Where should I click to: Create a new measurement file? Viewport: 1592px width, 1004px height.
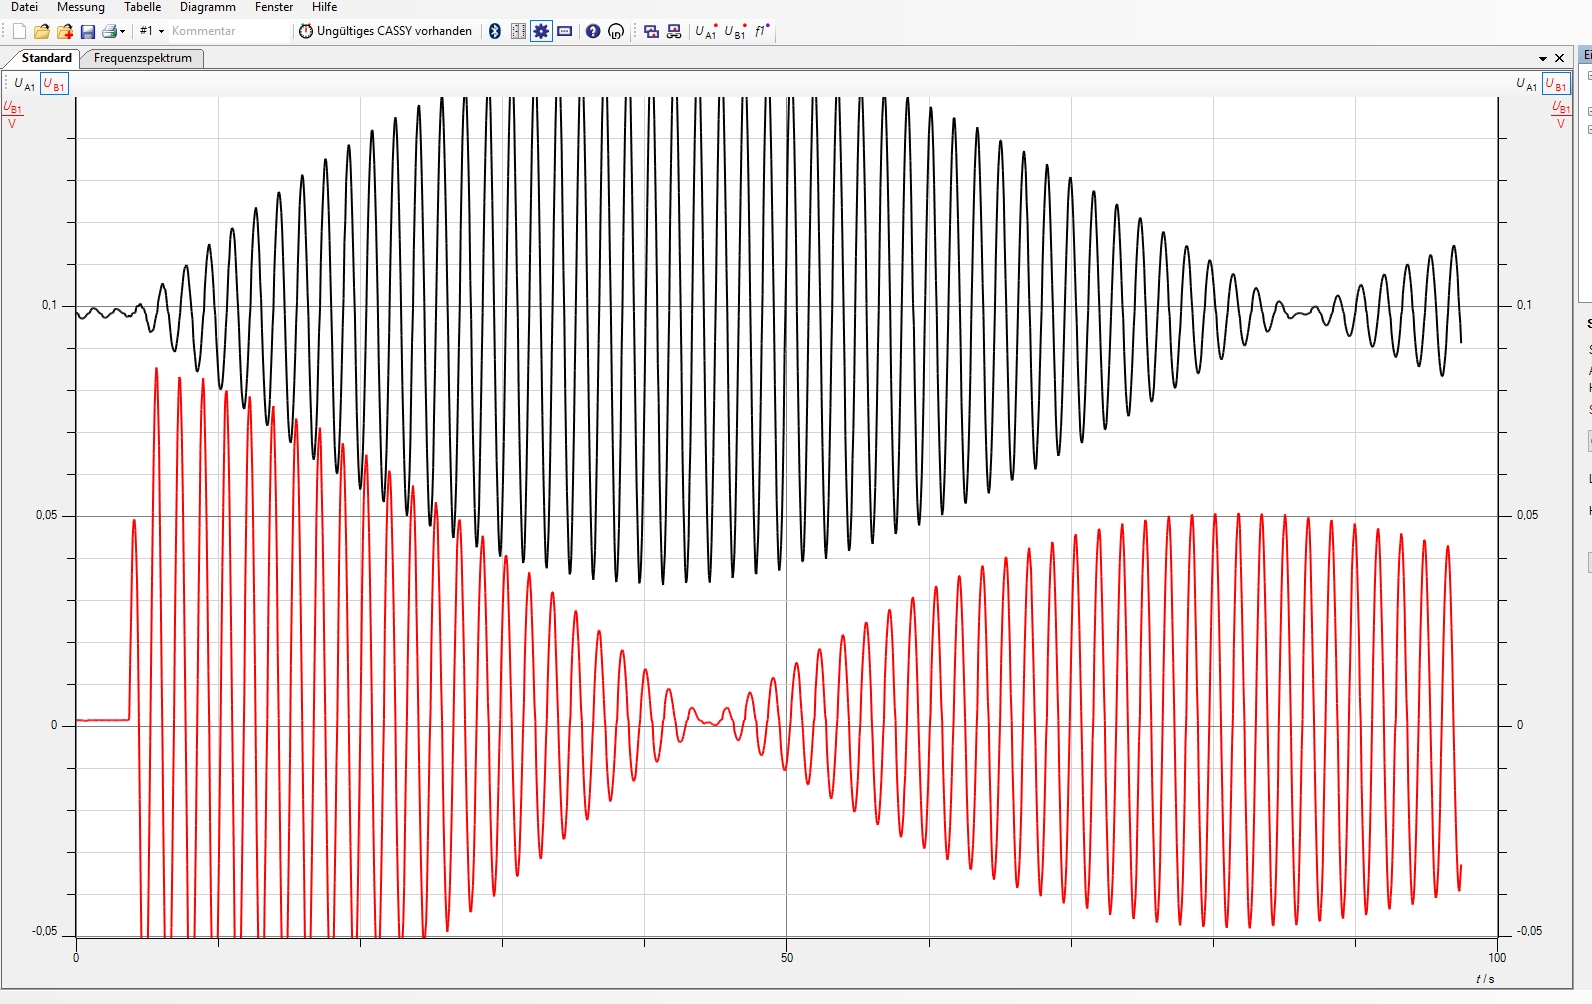pyautogui.click(x=19, y=31)
